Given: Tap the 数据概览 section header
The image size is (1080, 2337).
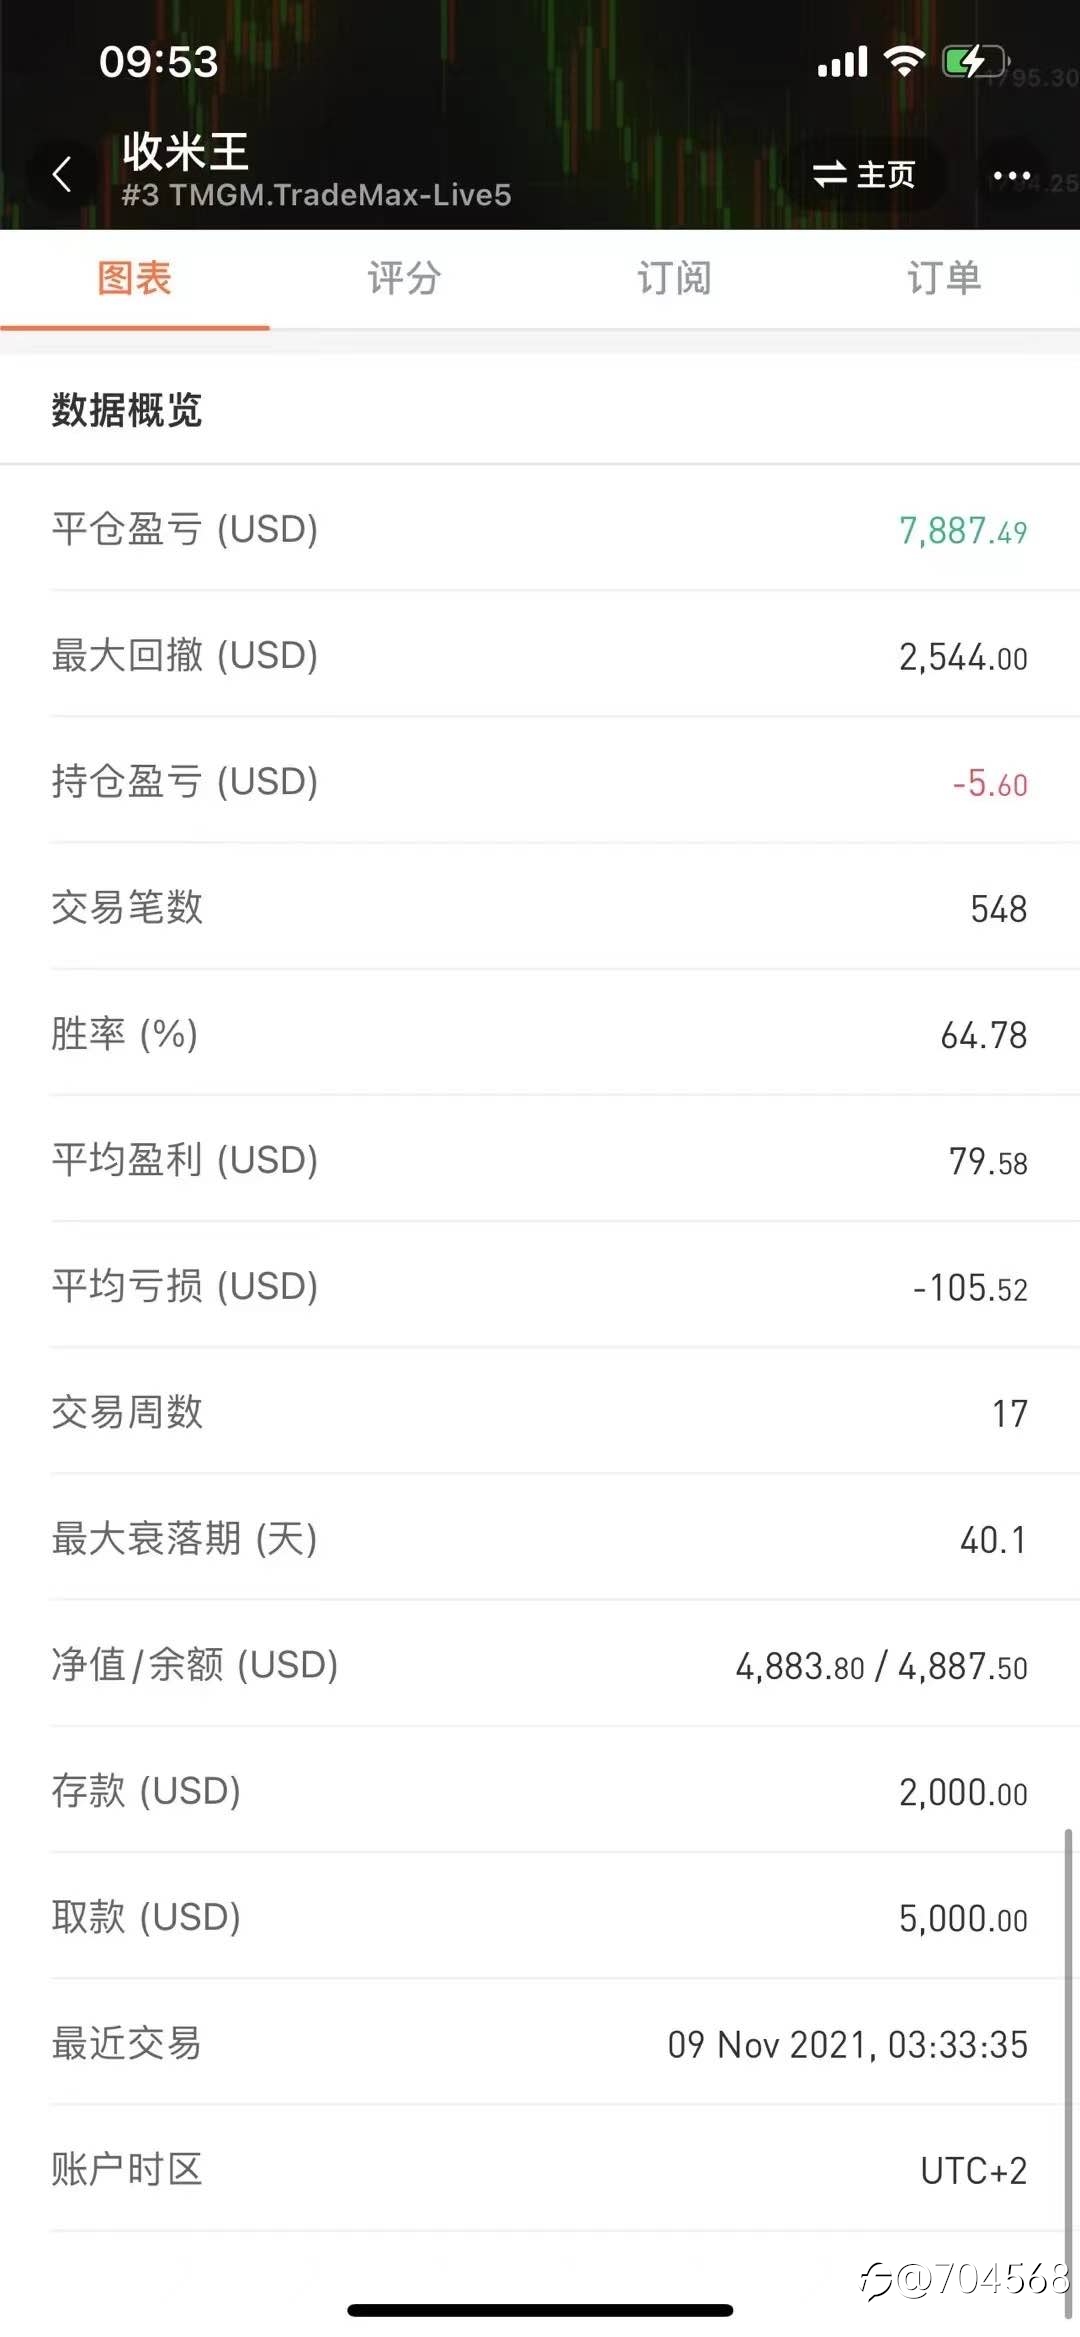Looking at the screenshot, I should pyautogui.click(x=127, y=410).
